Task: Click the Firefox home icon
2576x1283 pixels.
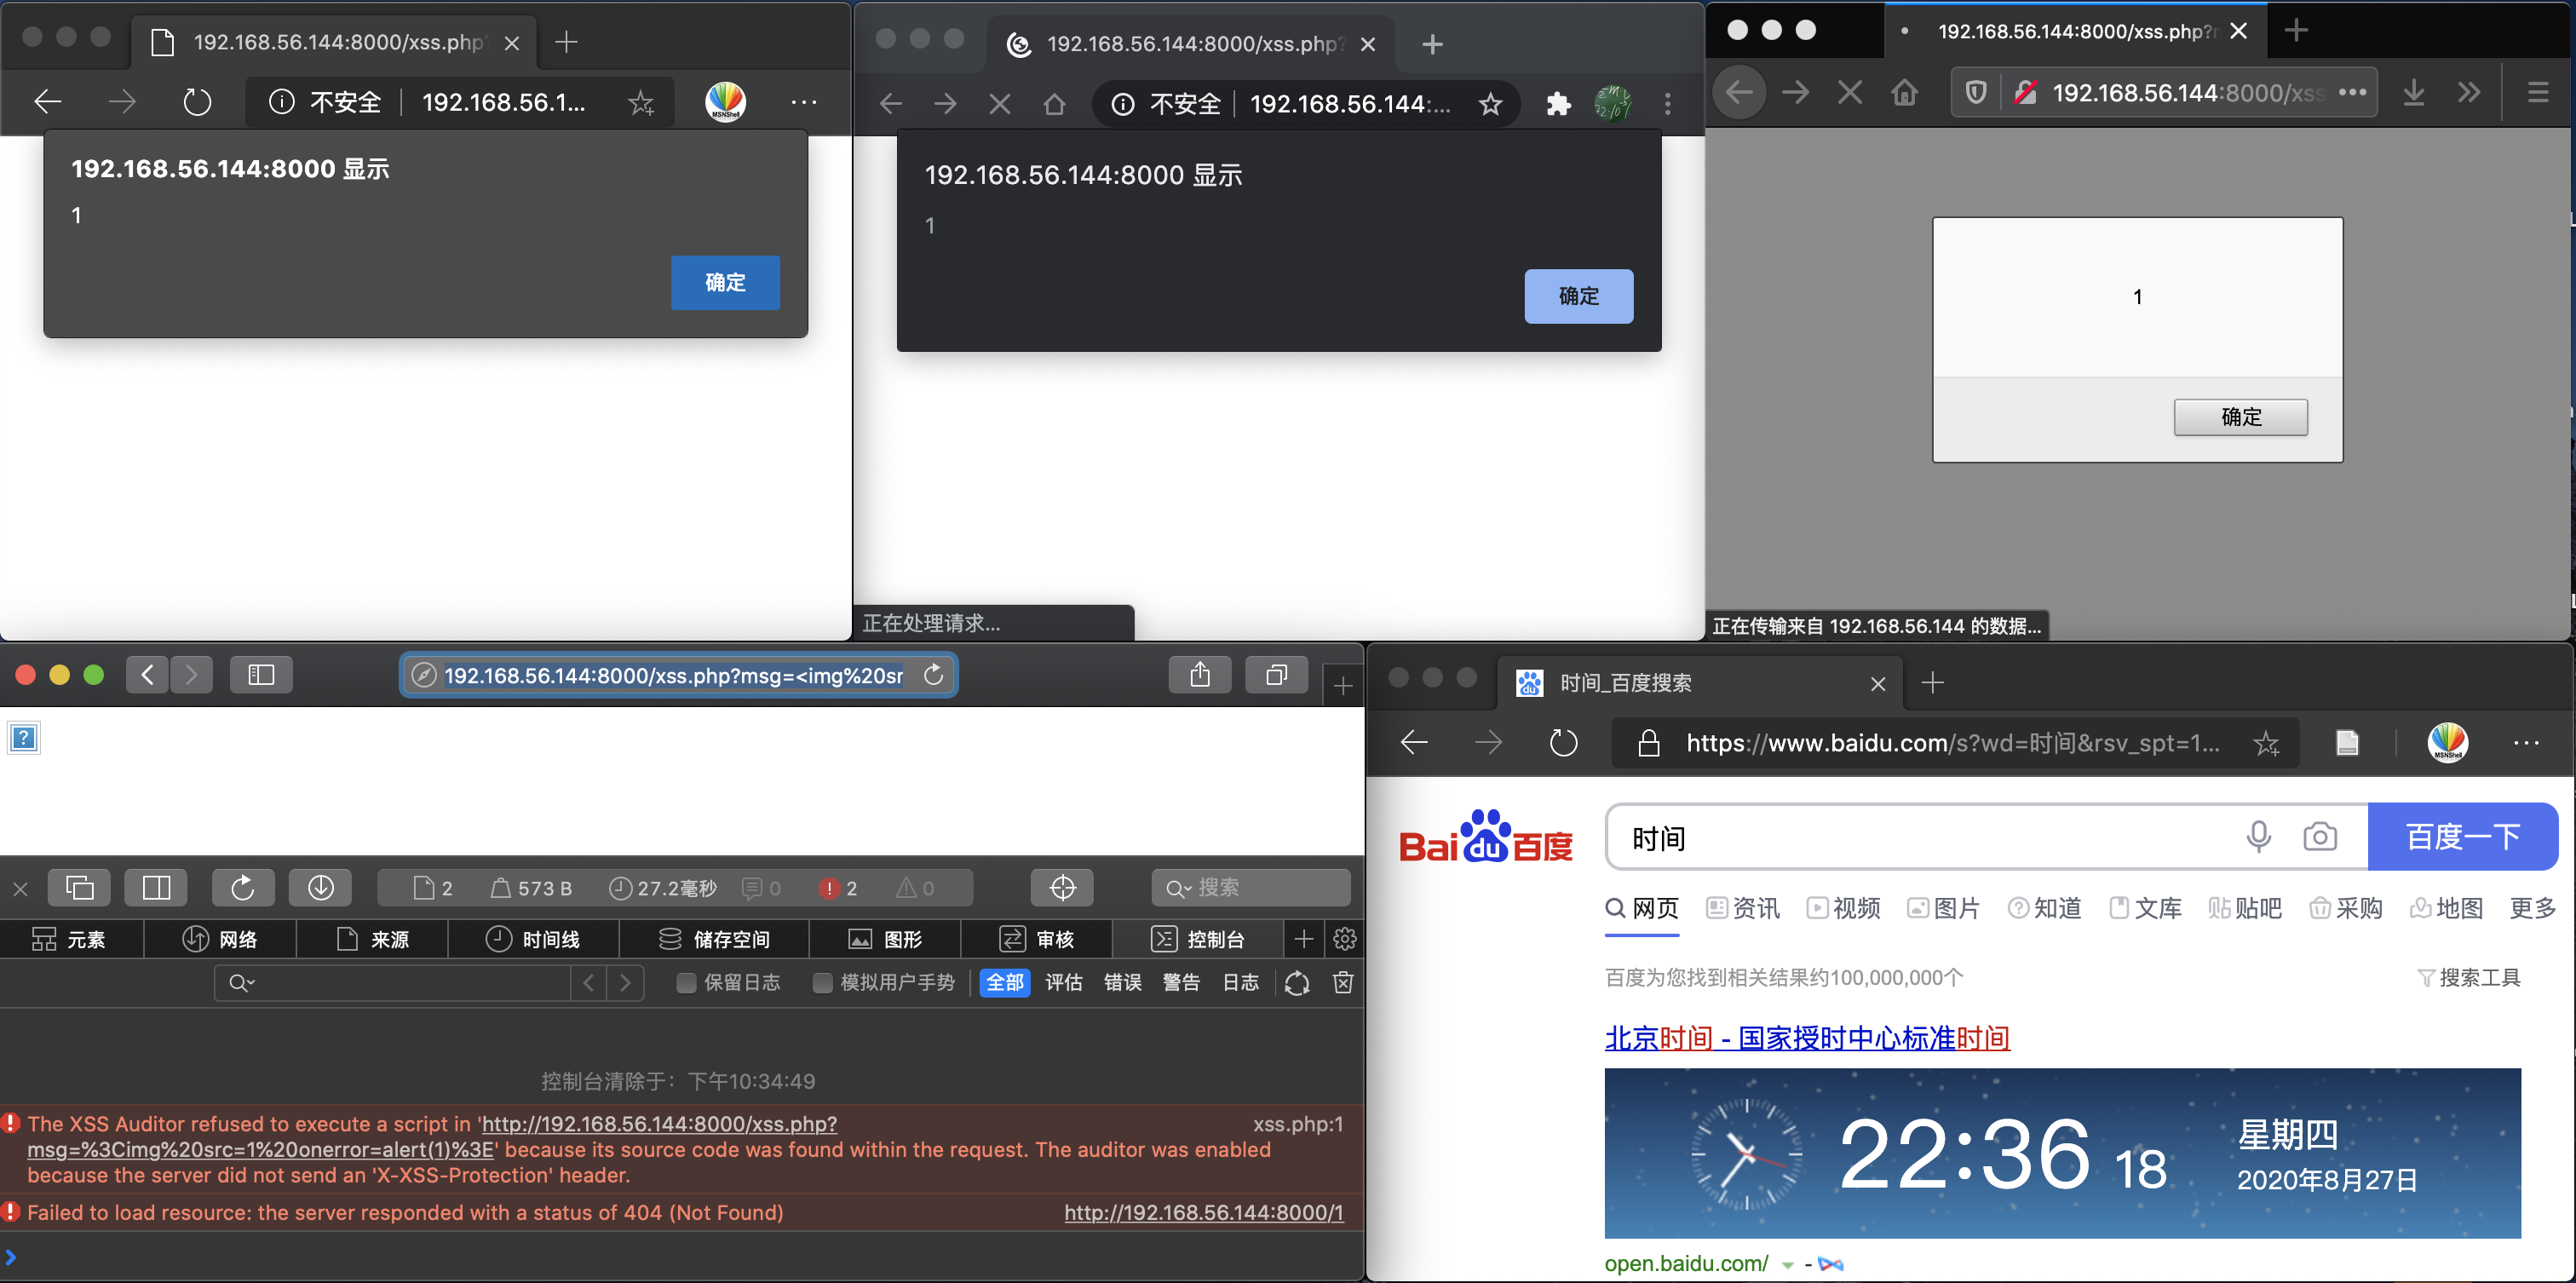Action: click(x=1904, y=93)
